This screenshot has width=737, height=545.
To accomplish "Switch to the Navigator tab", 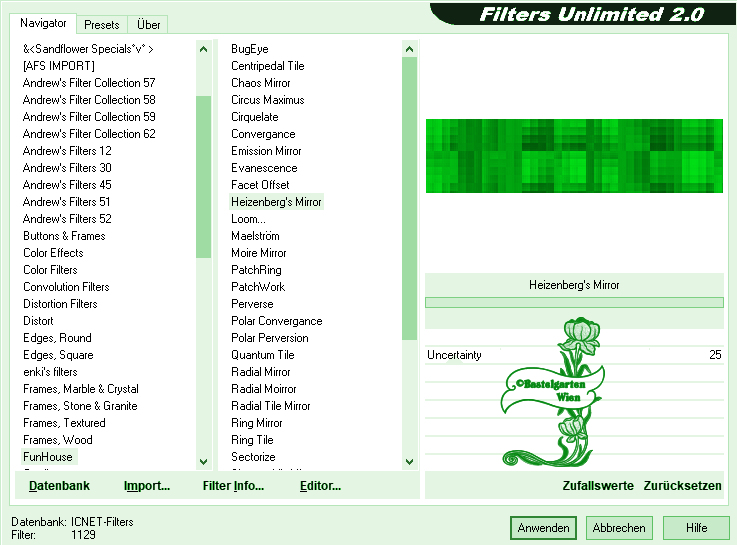I will tap(43, 23).
